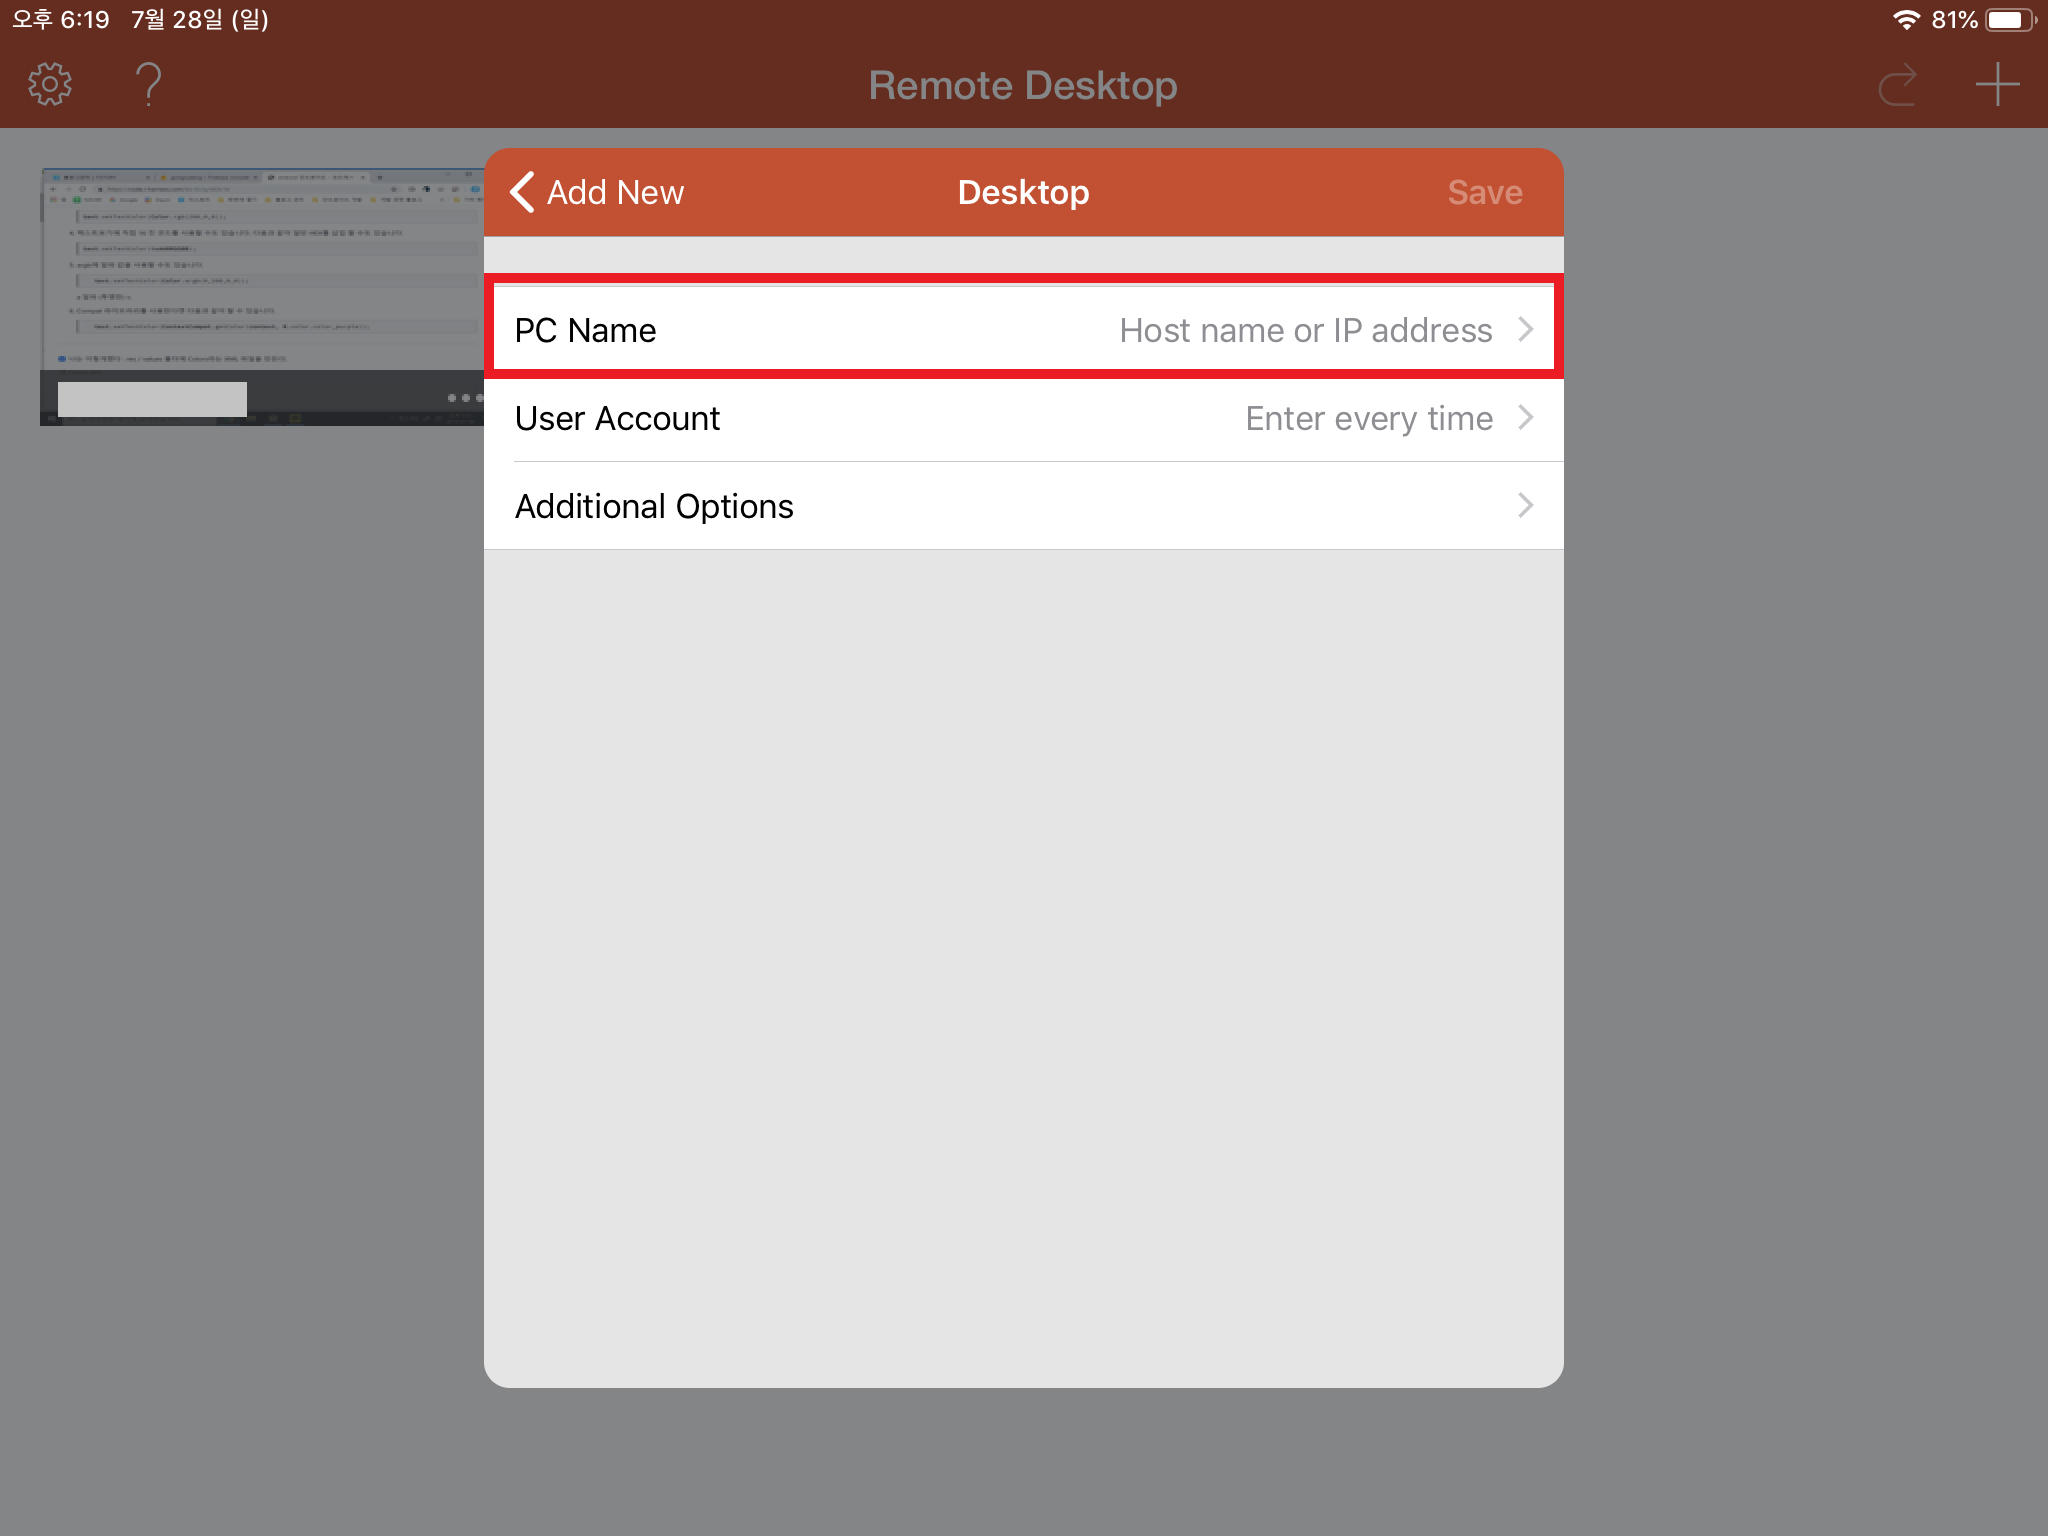Click the curved arrow icon beside plus
Viewport: 2048px width, 1536px height.
click(1897, 85)
